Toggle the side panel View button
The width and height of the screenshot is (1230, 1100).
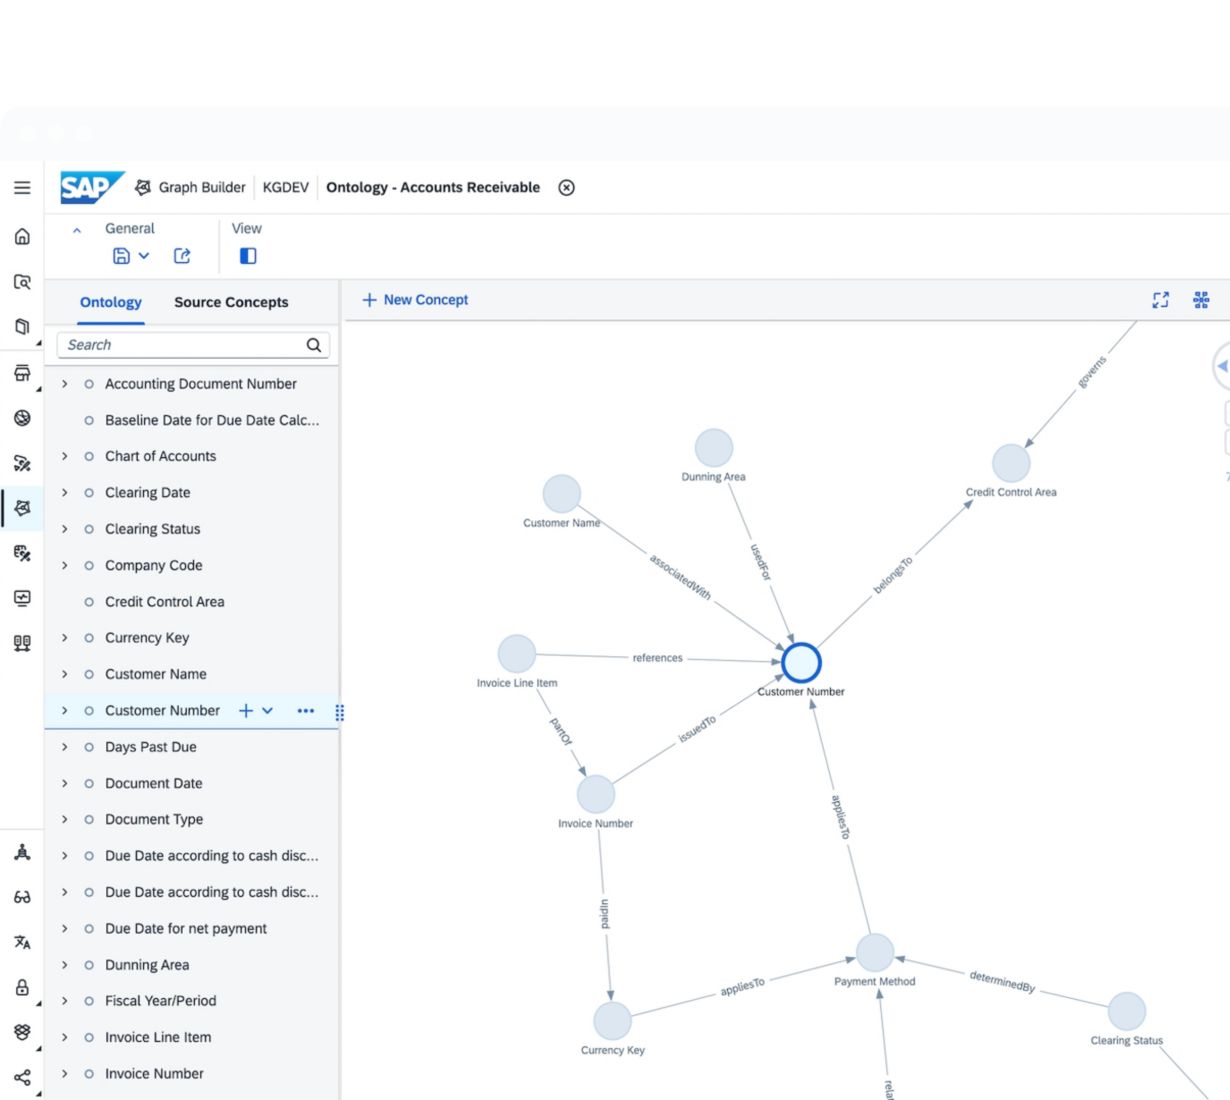pos(248,256)
